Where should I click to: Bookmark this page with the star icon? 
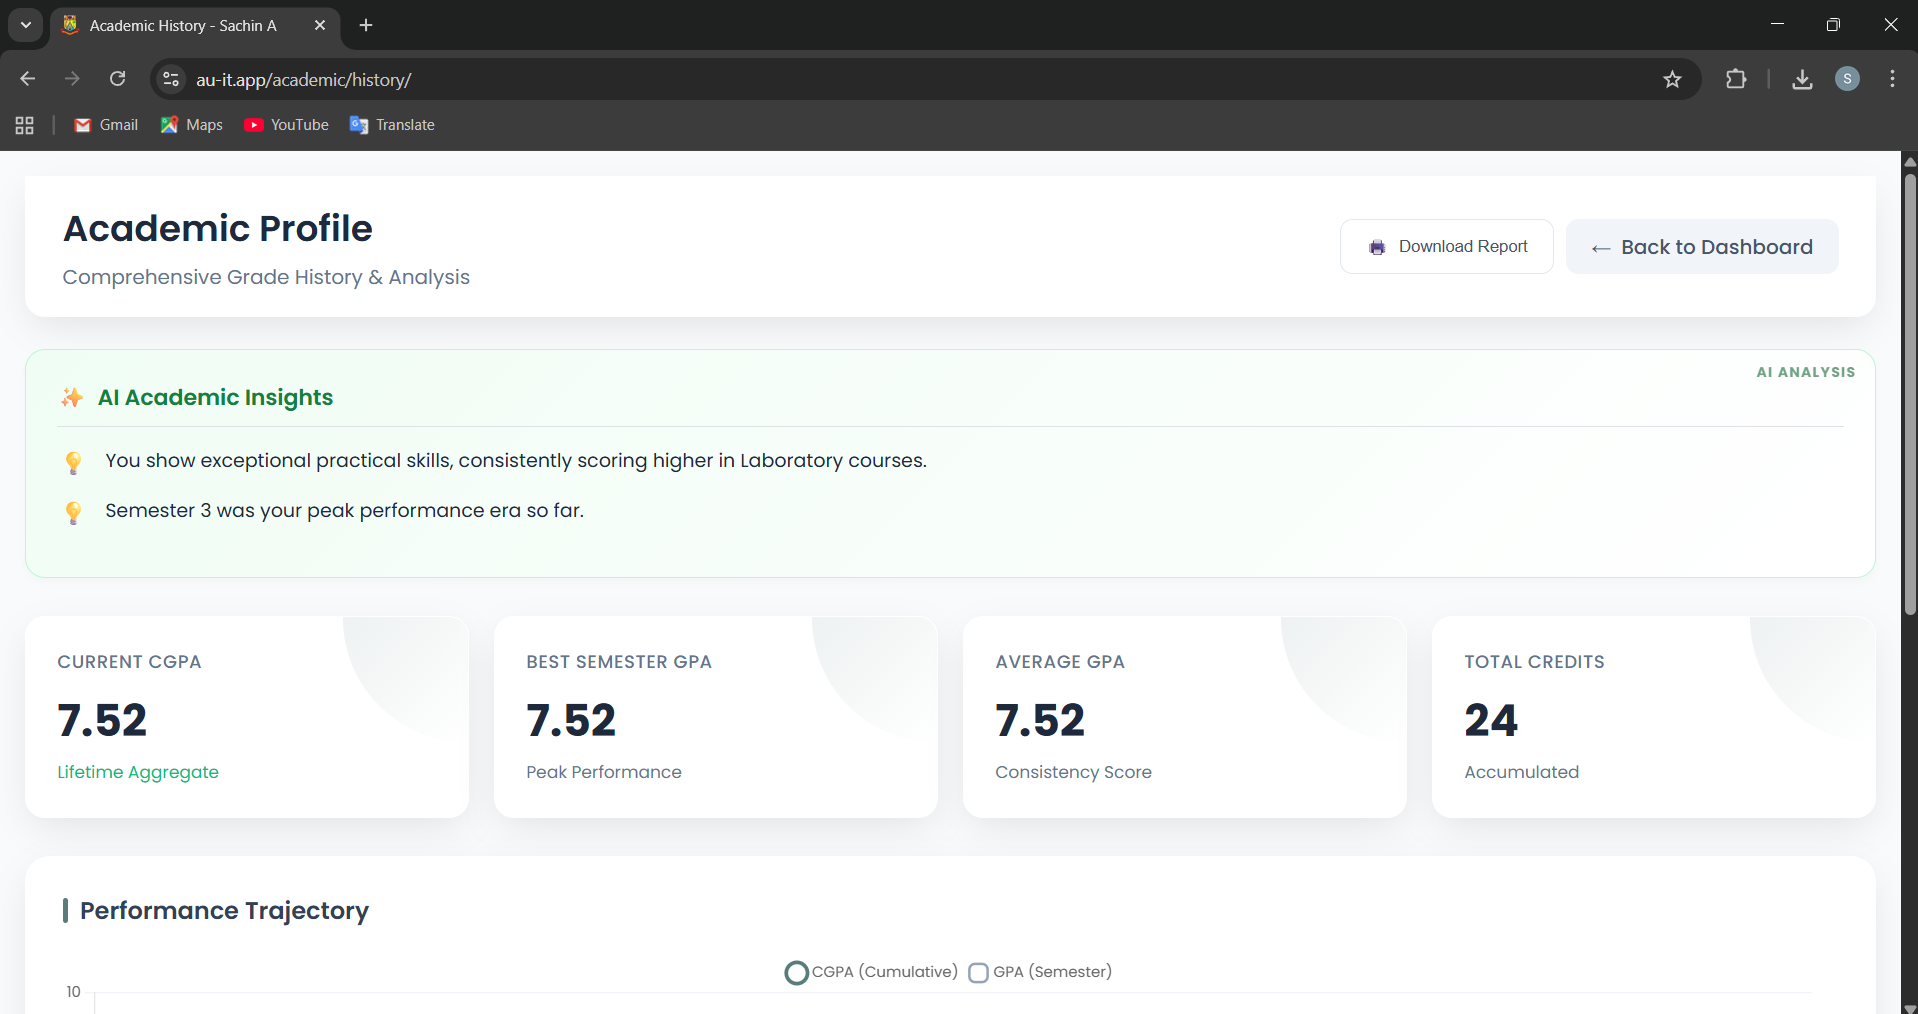click(1672, 79)
